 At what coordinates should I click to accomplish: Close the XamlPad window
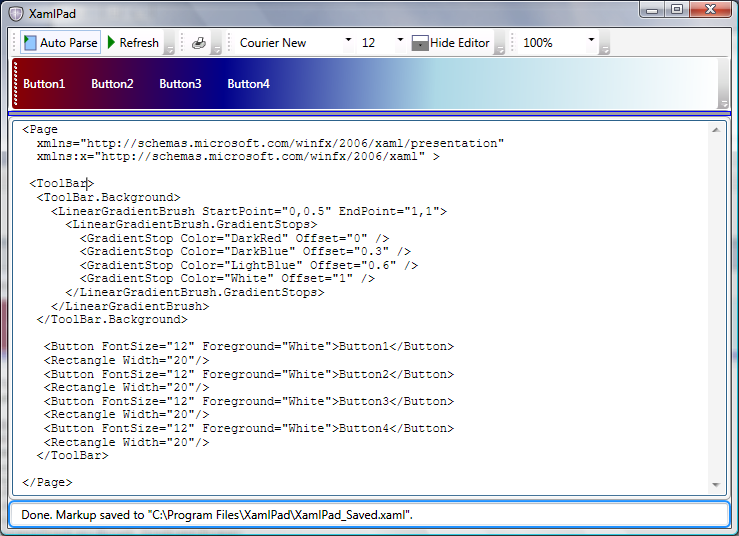[711, 10]
